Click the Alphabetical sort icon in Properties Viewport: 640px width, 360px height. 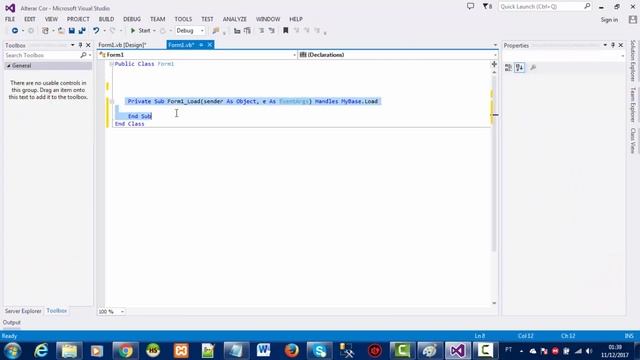519,68
